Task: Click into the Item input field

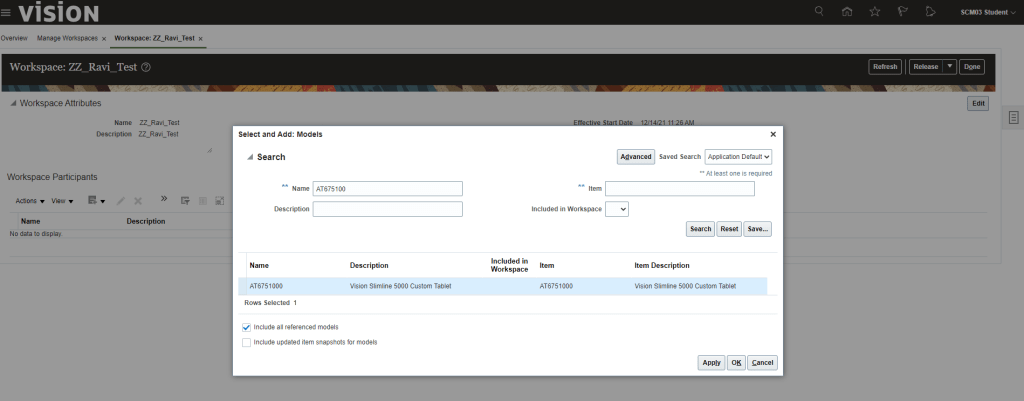Action: 679,189
